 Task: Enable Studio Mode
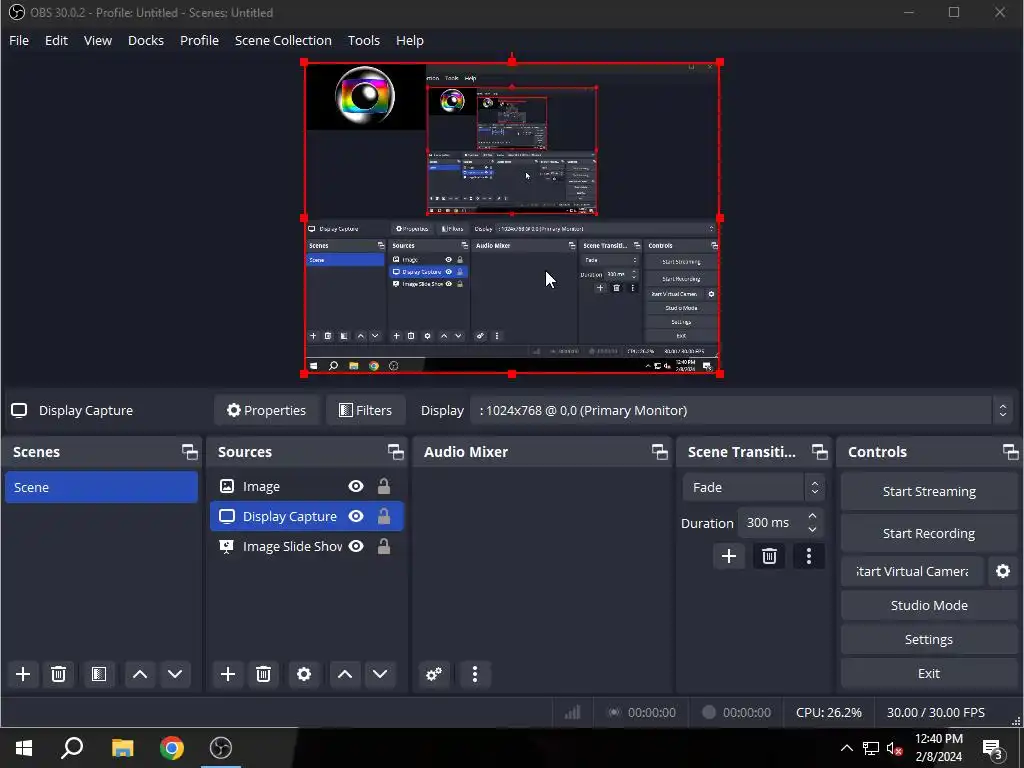click(x=929, y=605)
